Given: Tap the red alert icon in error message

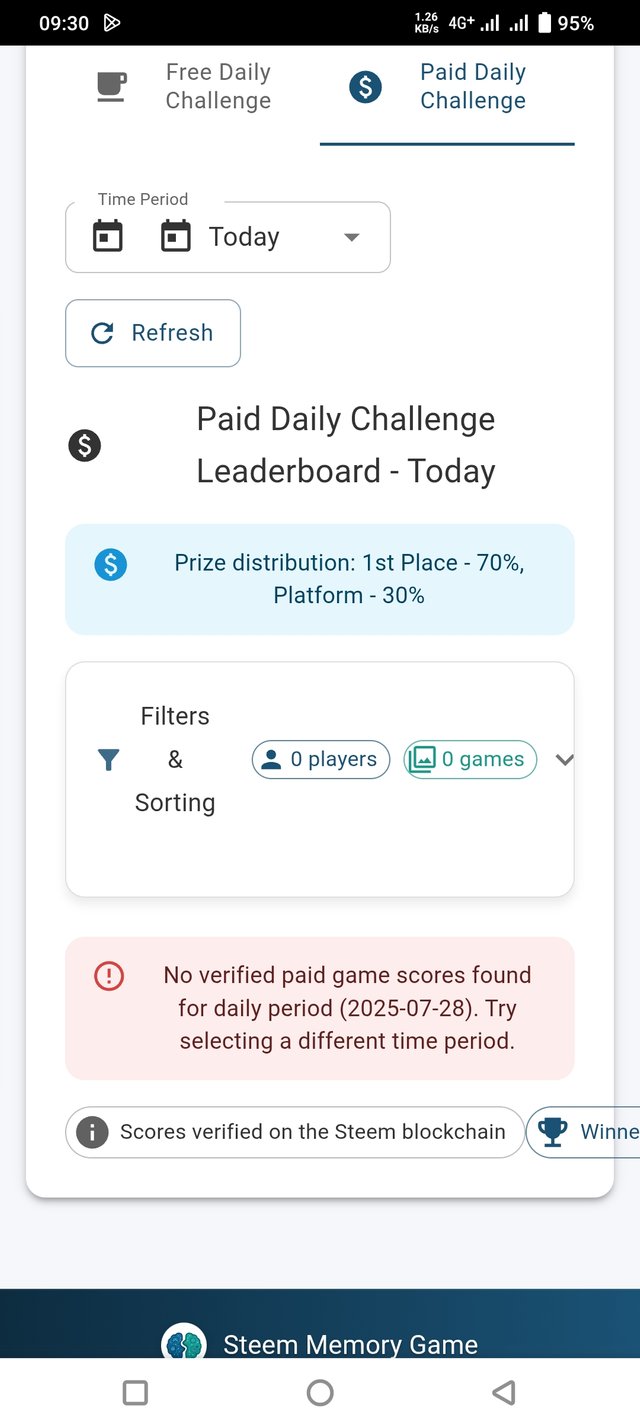Looking at the screenshot, I should tap(108, 976).
